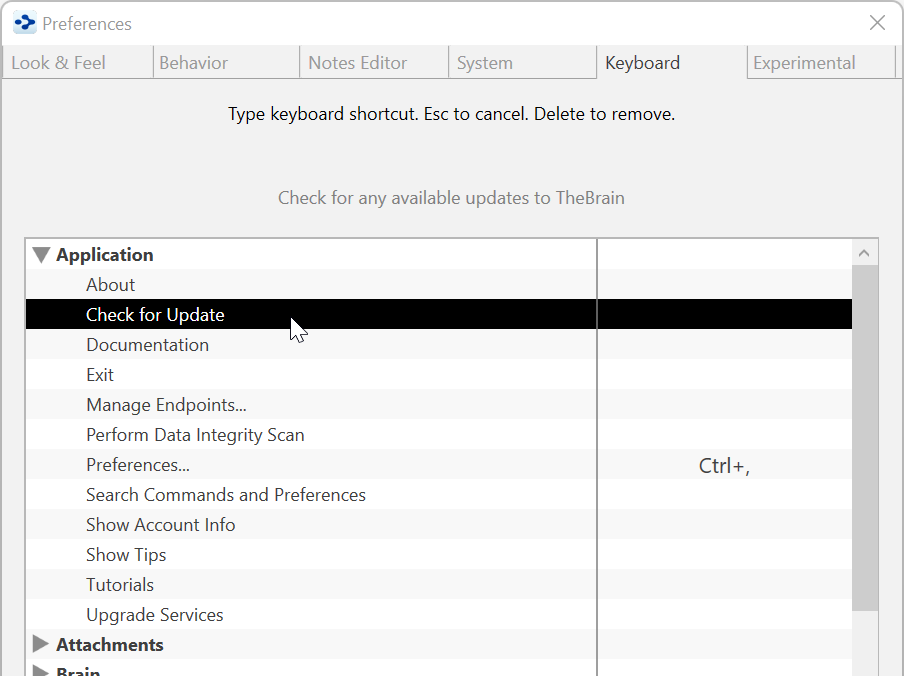Expand the Brain category

[41, 670]
